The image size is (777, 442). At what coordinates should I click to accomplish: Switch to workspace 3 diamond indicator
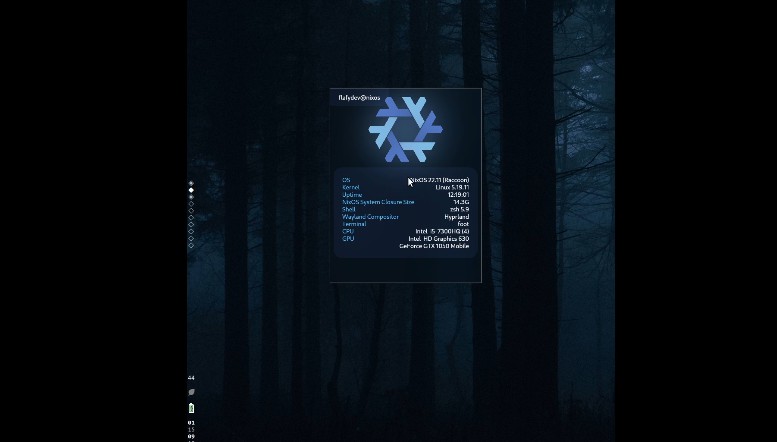point(191,197)
